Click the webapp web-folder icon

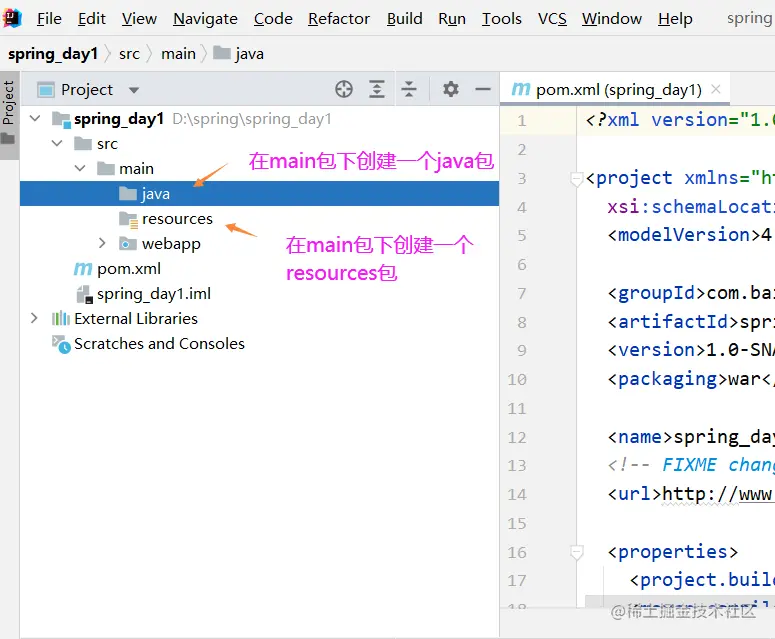(x=128, y=244)
